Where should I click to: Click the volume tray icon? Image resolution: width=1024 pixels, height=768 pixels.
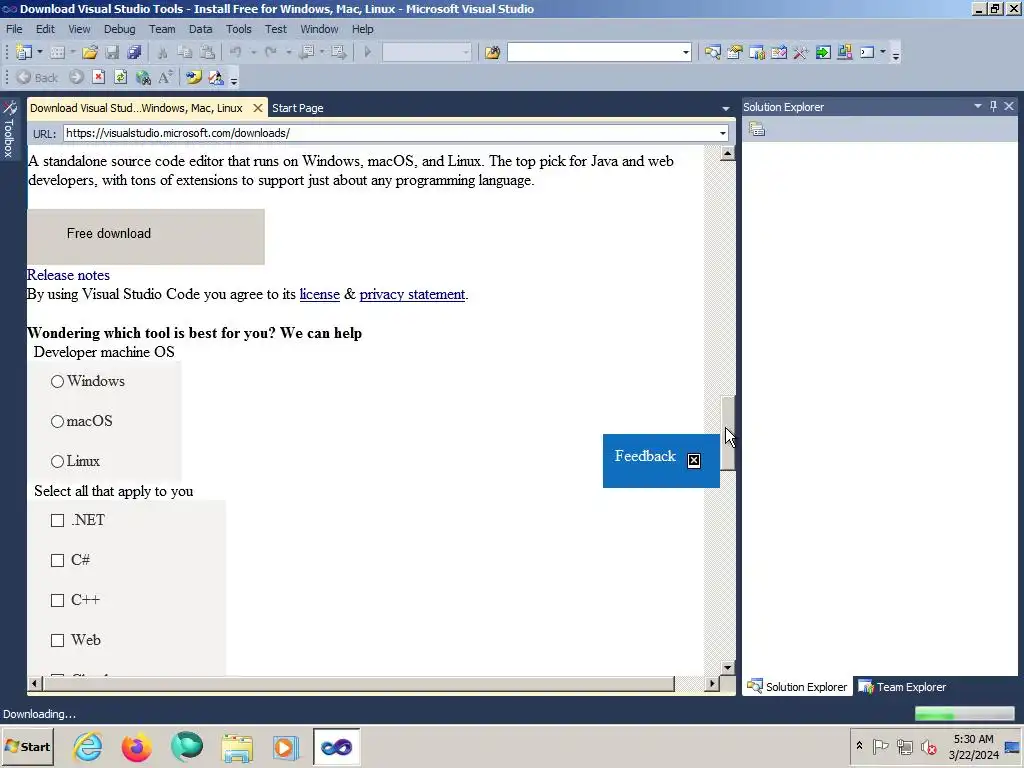(x=928, y=746)
